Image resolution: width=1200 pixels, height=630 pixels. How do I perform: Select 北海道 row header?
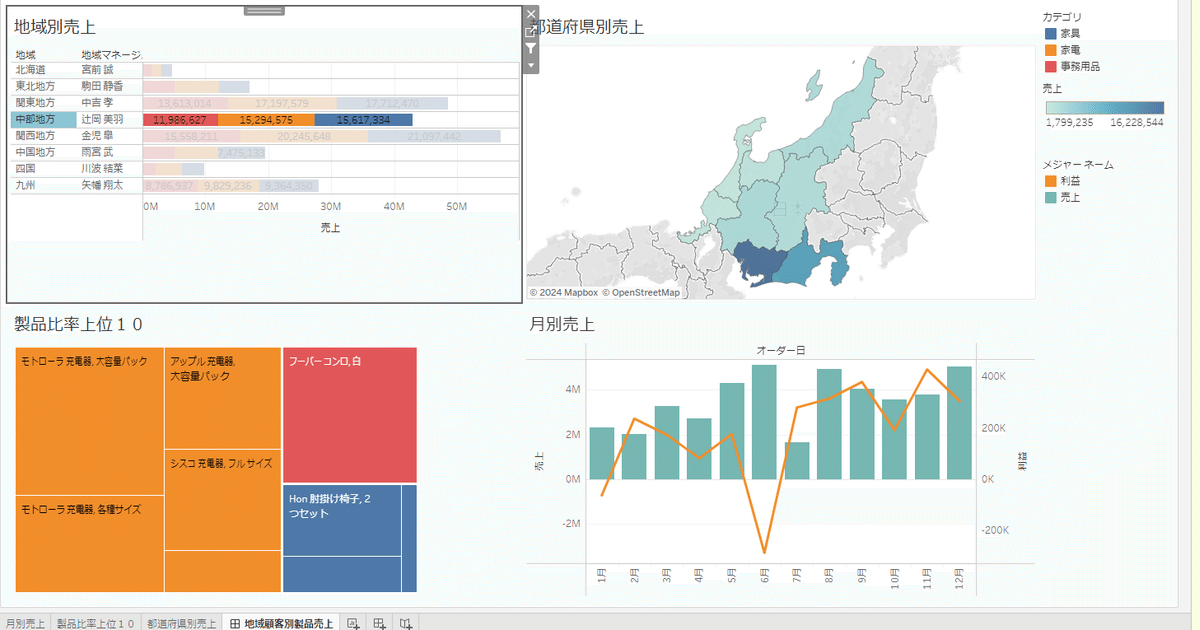pyautogui.click(x=44, y=70)
